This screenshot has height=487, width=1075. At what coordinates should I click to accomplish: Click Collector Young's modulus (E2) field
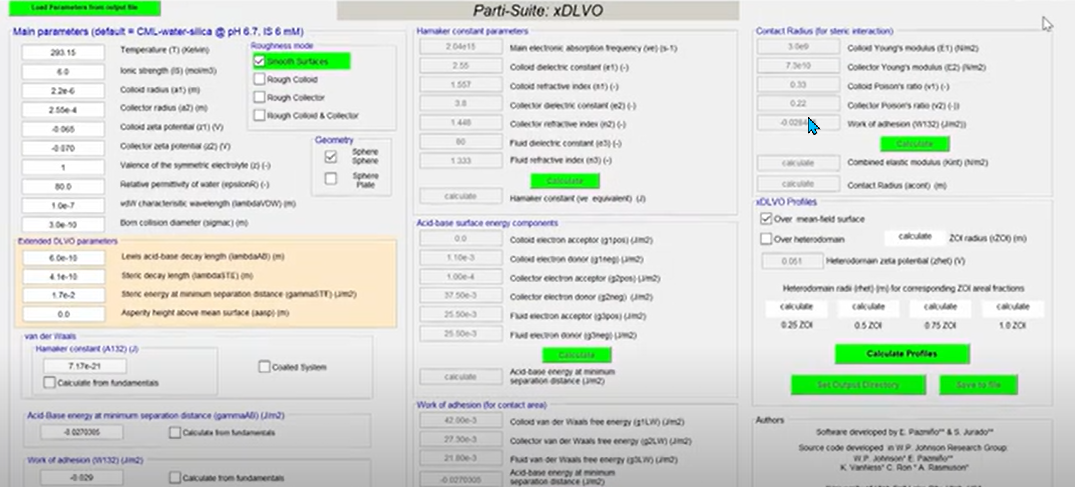click(x=798, y=66)
